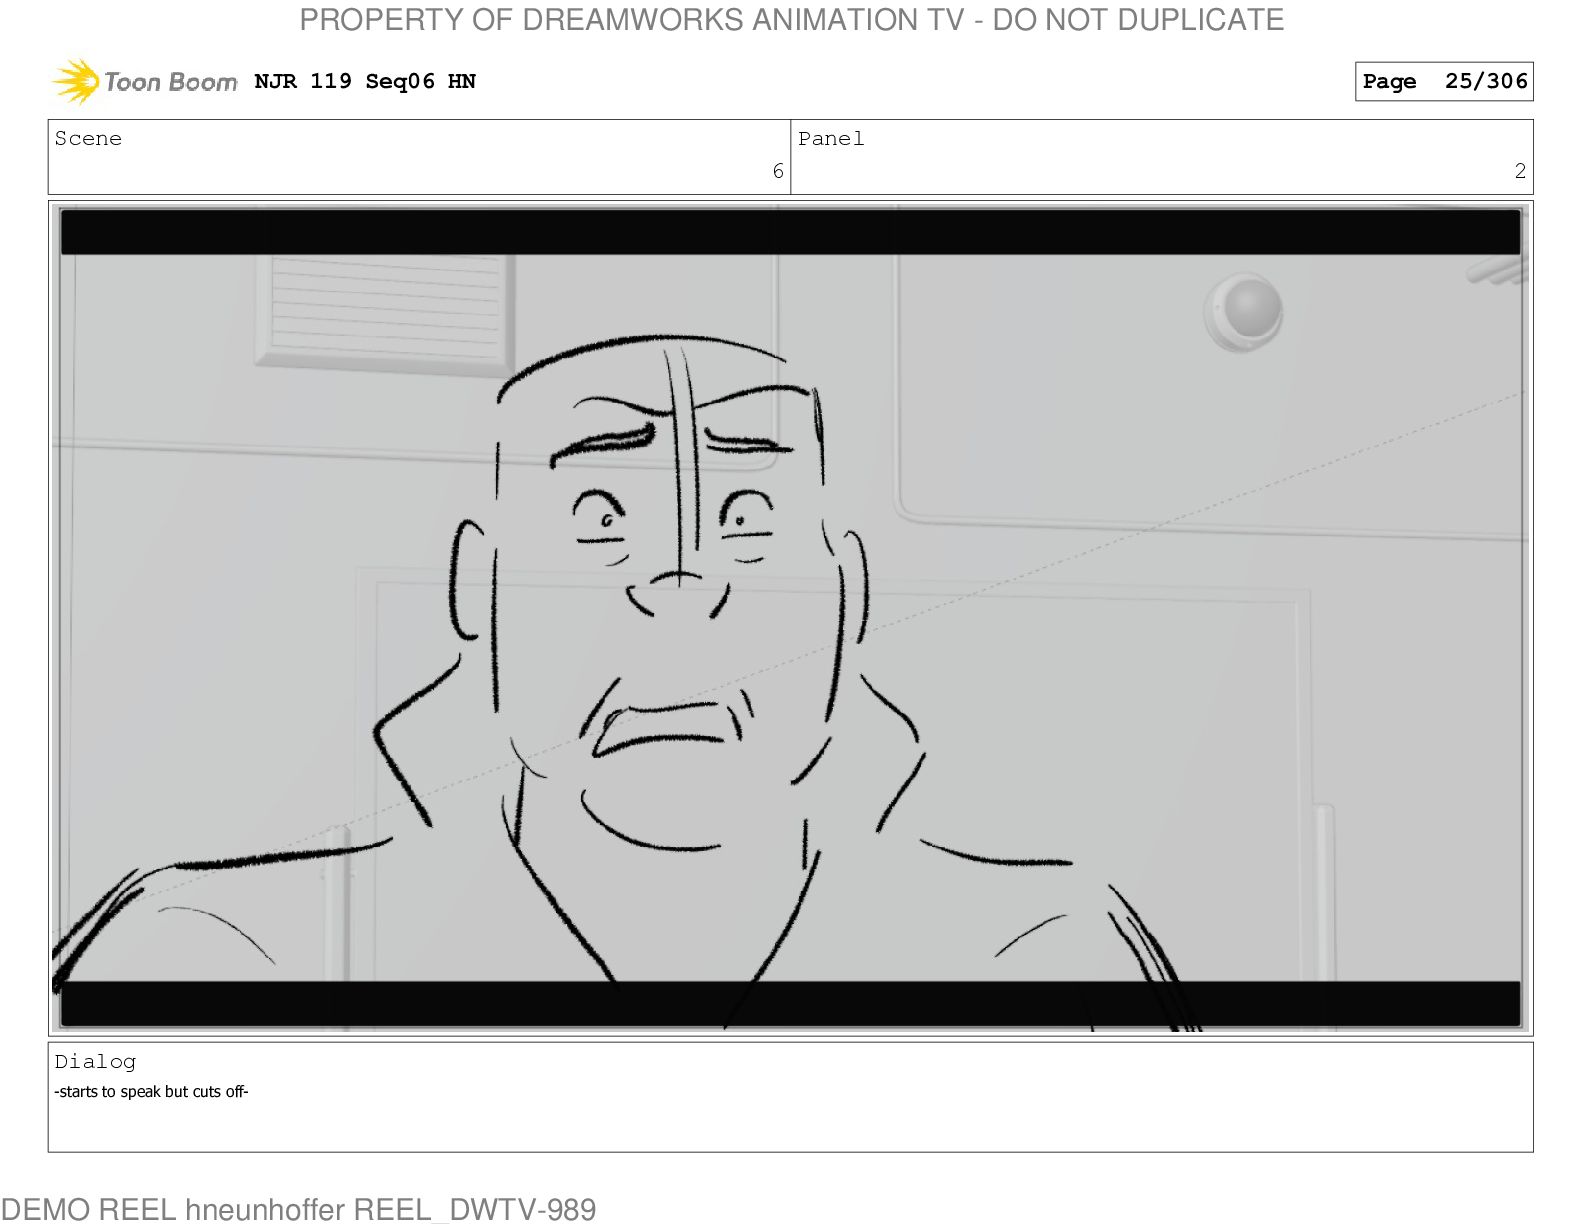Select the 'PROPERTY OF DREAMWORKS ANIMATION TV' header
The width and height of the screenshot is (1584, 1224).
point(792,19)
